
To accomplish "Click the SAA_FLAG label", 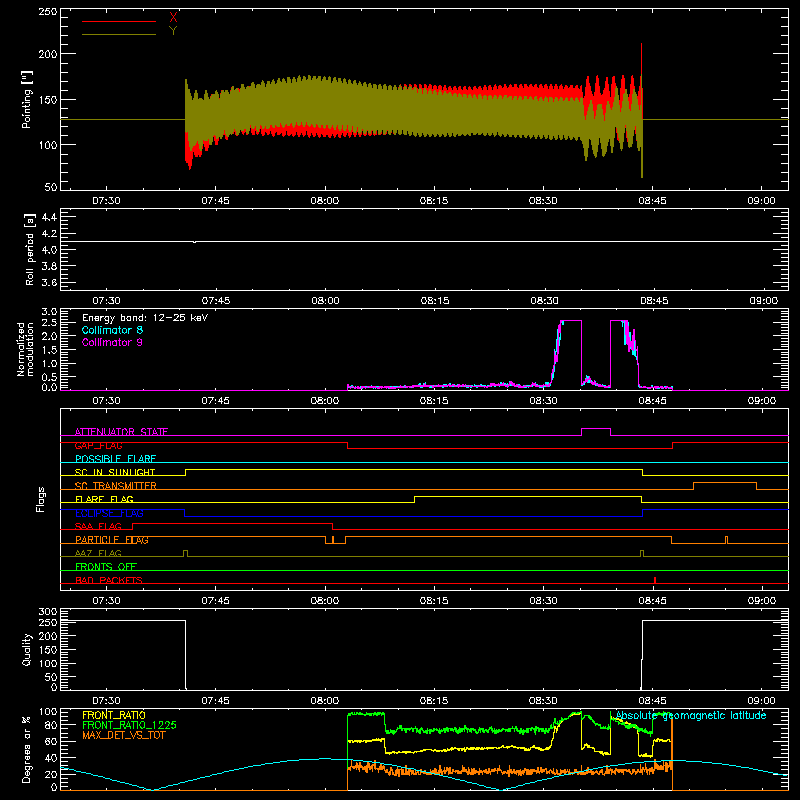I will 98,526.
